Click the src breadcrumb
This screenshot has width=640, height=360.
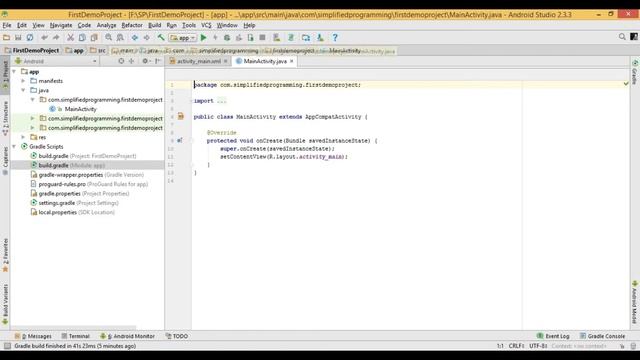(98, 51)
